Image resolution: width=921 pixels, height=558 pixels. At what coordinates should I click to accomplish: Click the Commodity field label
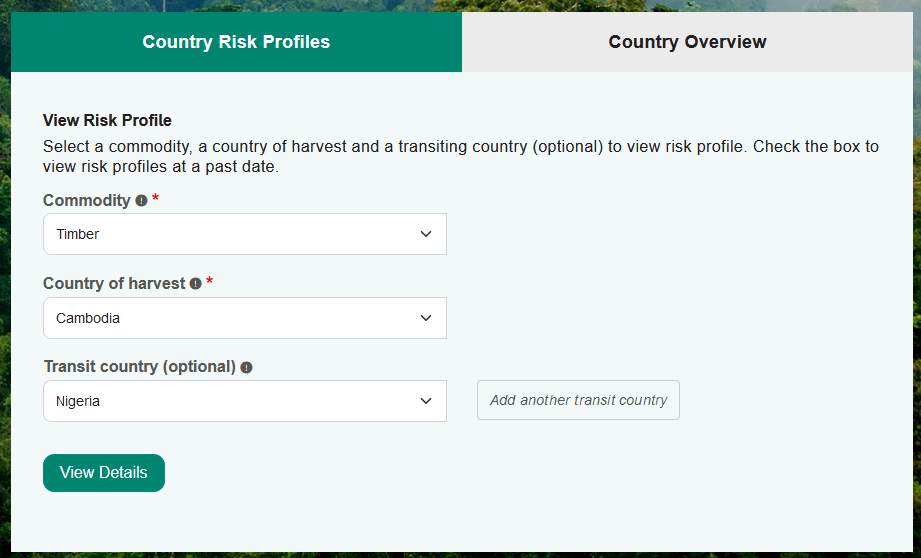87,201
